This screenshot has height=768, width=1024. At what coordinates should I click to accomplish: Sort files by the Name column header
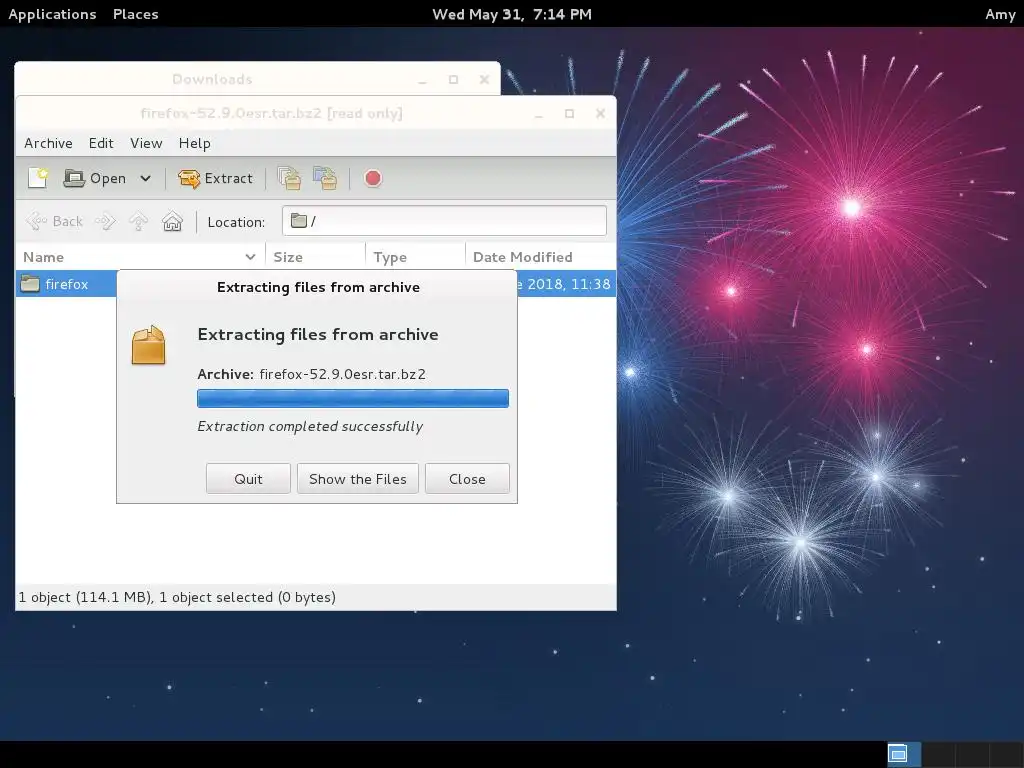pyautogui.click(x=140, y=257)
